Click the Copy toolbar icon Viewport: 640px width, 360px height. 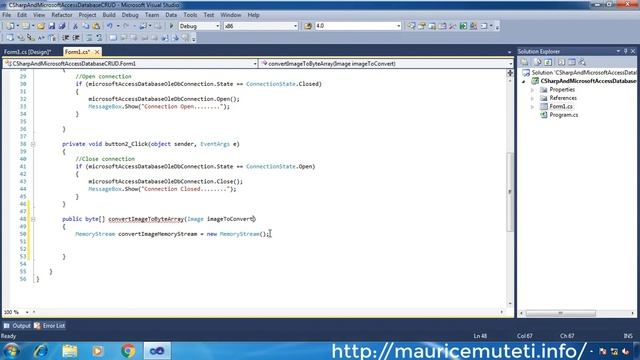click(86, 26)
